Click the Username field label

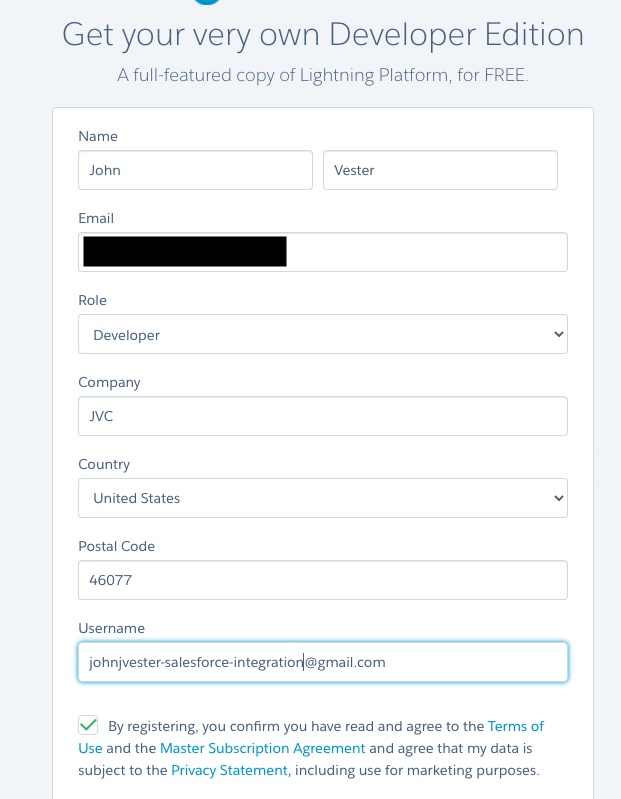pyautogui.click(x=111, y=628)
